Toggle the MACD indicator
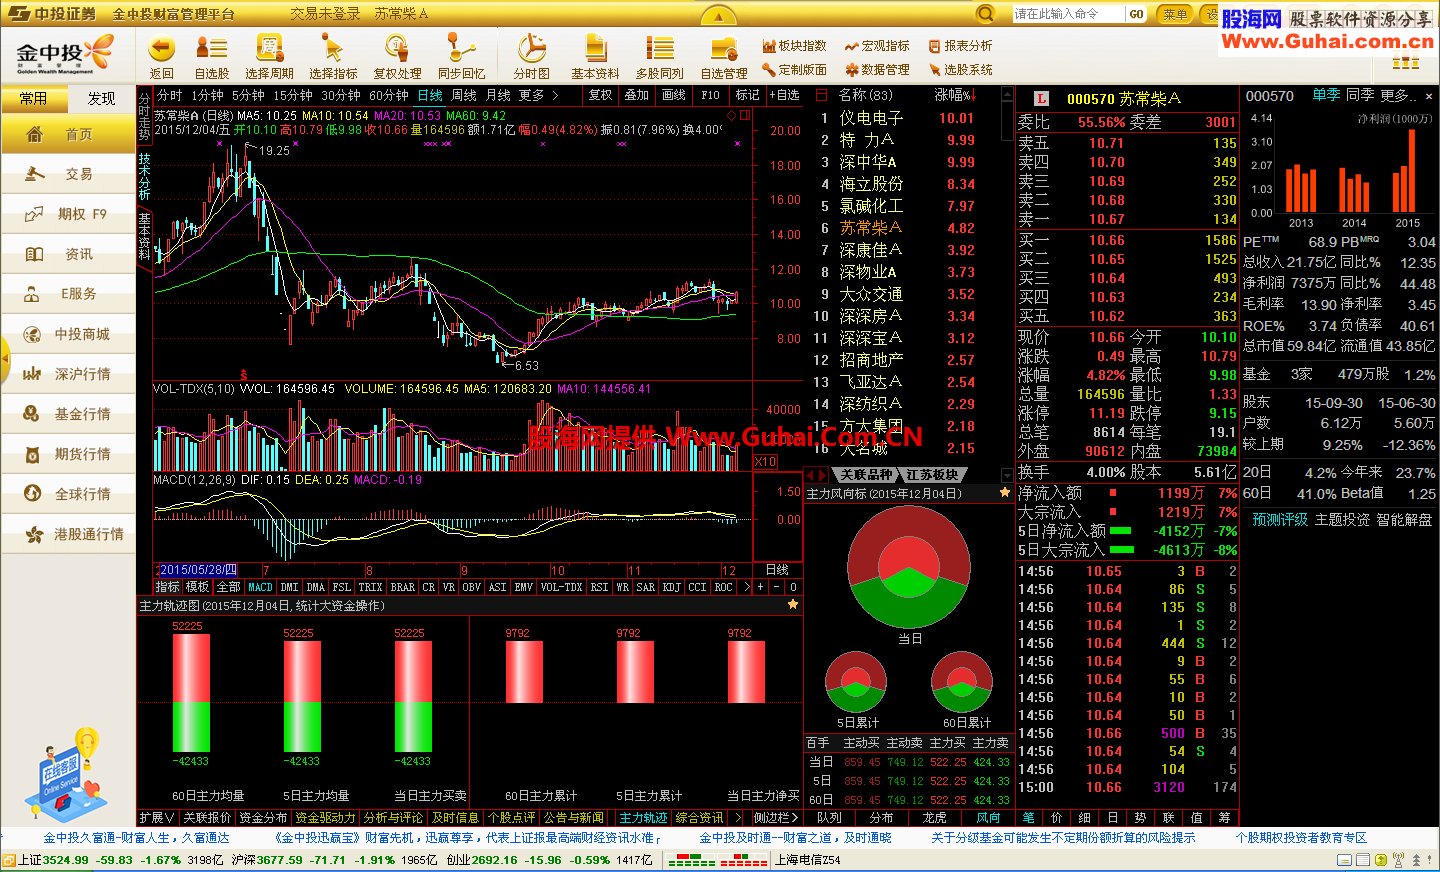Screen dimensions: 1440x872 (x=260, y=587)
